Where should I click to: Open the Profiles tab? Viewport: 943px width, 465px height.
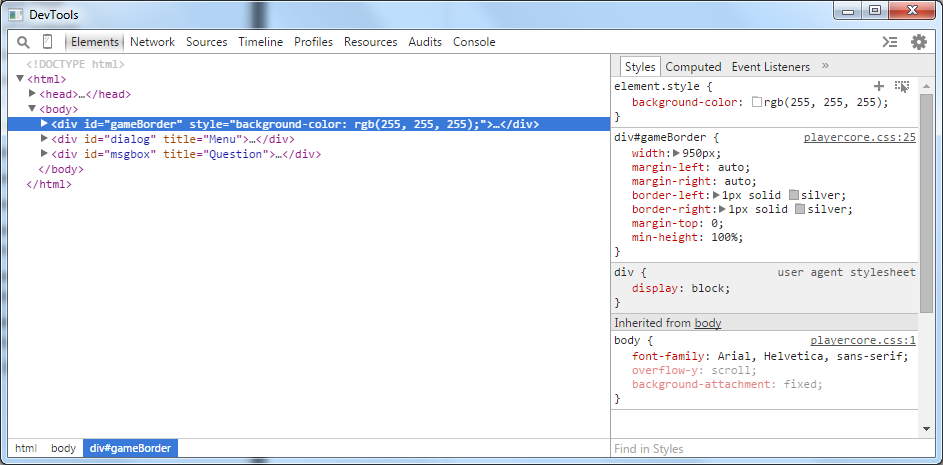pos(313,42)
